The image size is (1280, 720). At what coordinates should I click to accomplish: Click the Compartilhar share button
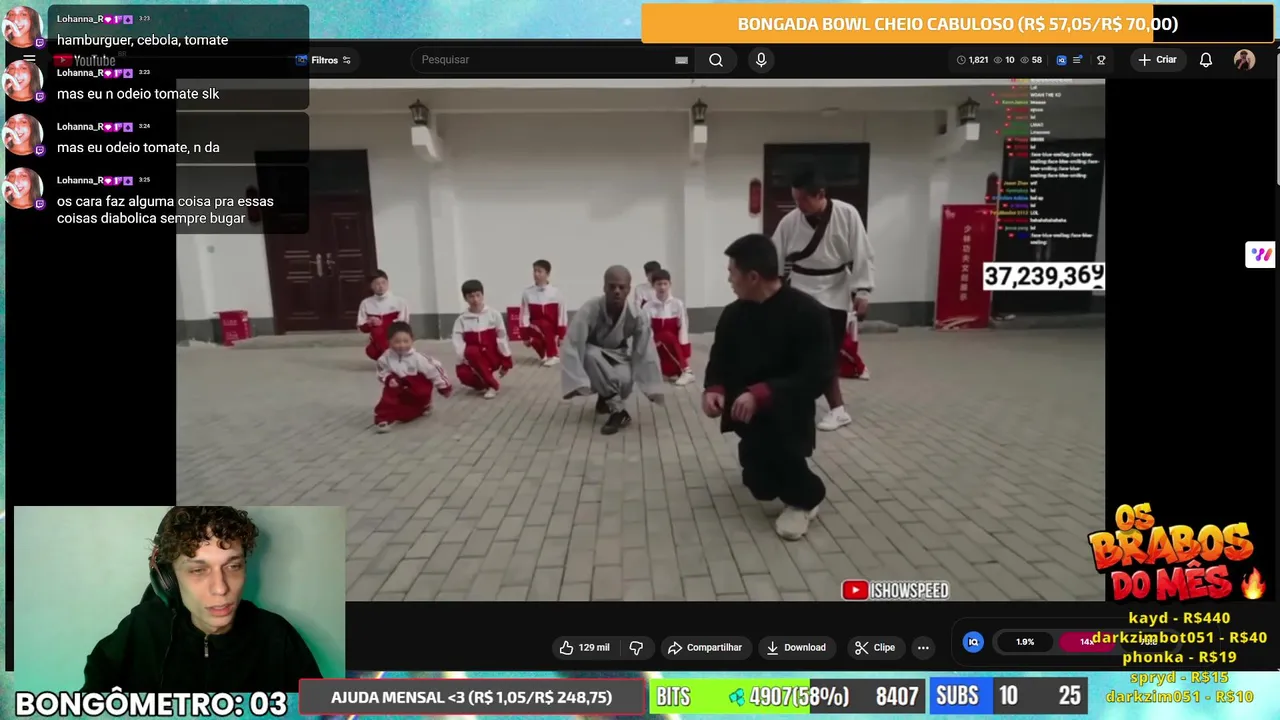[x=705, y=647]
